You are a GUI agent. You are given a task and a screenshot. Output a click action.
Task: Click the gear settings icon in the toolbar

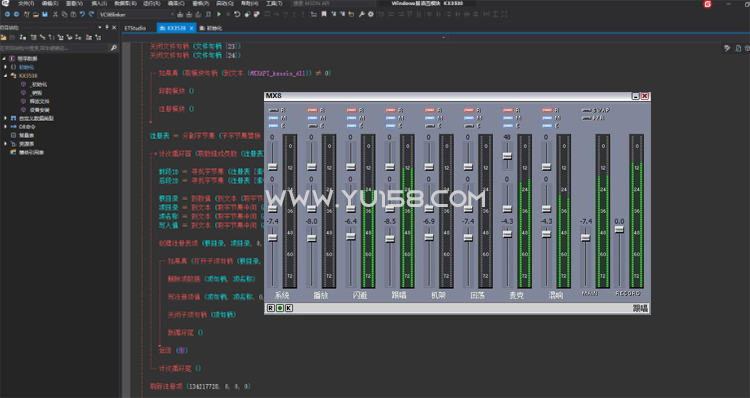point(371,14)
